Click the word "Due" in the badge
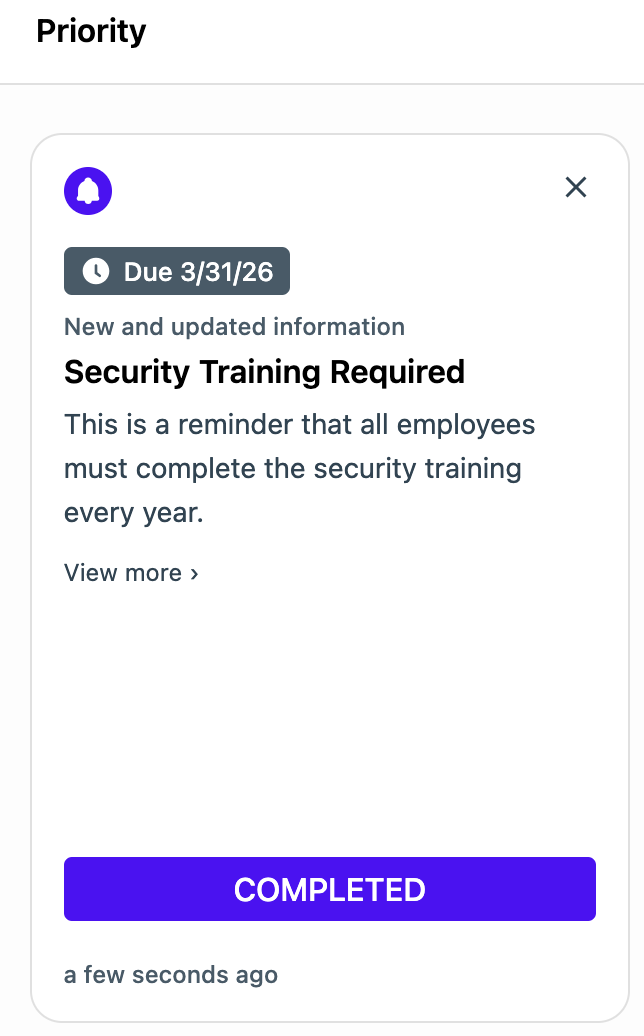Viewport: 644px width, 1036px height. tap(148, 271)
